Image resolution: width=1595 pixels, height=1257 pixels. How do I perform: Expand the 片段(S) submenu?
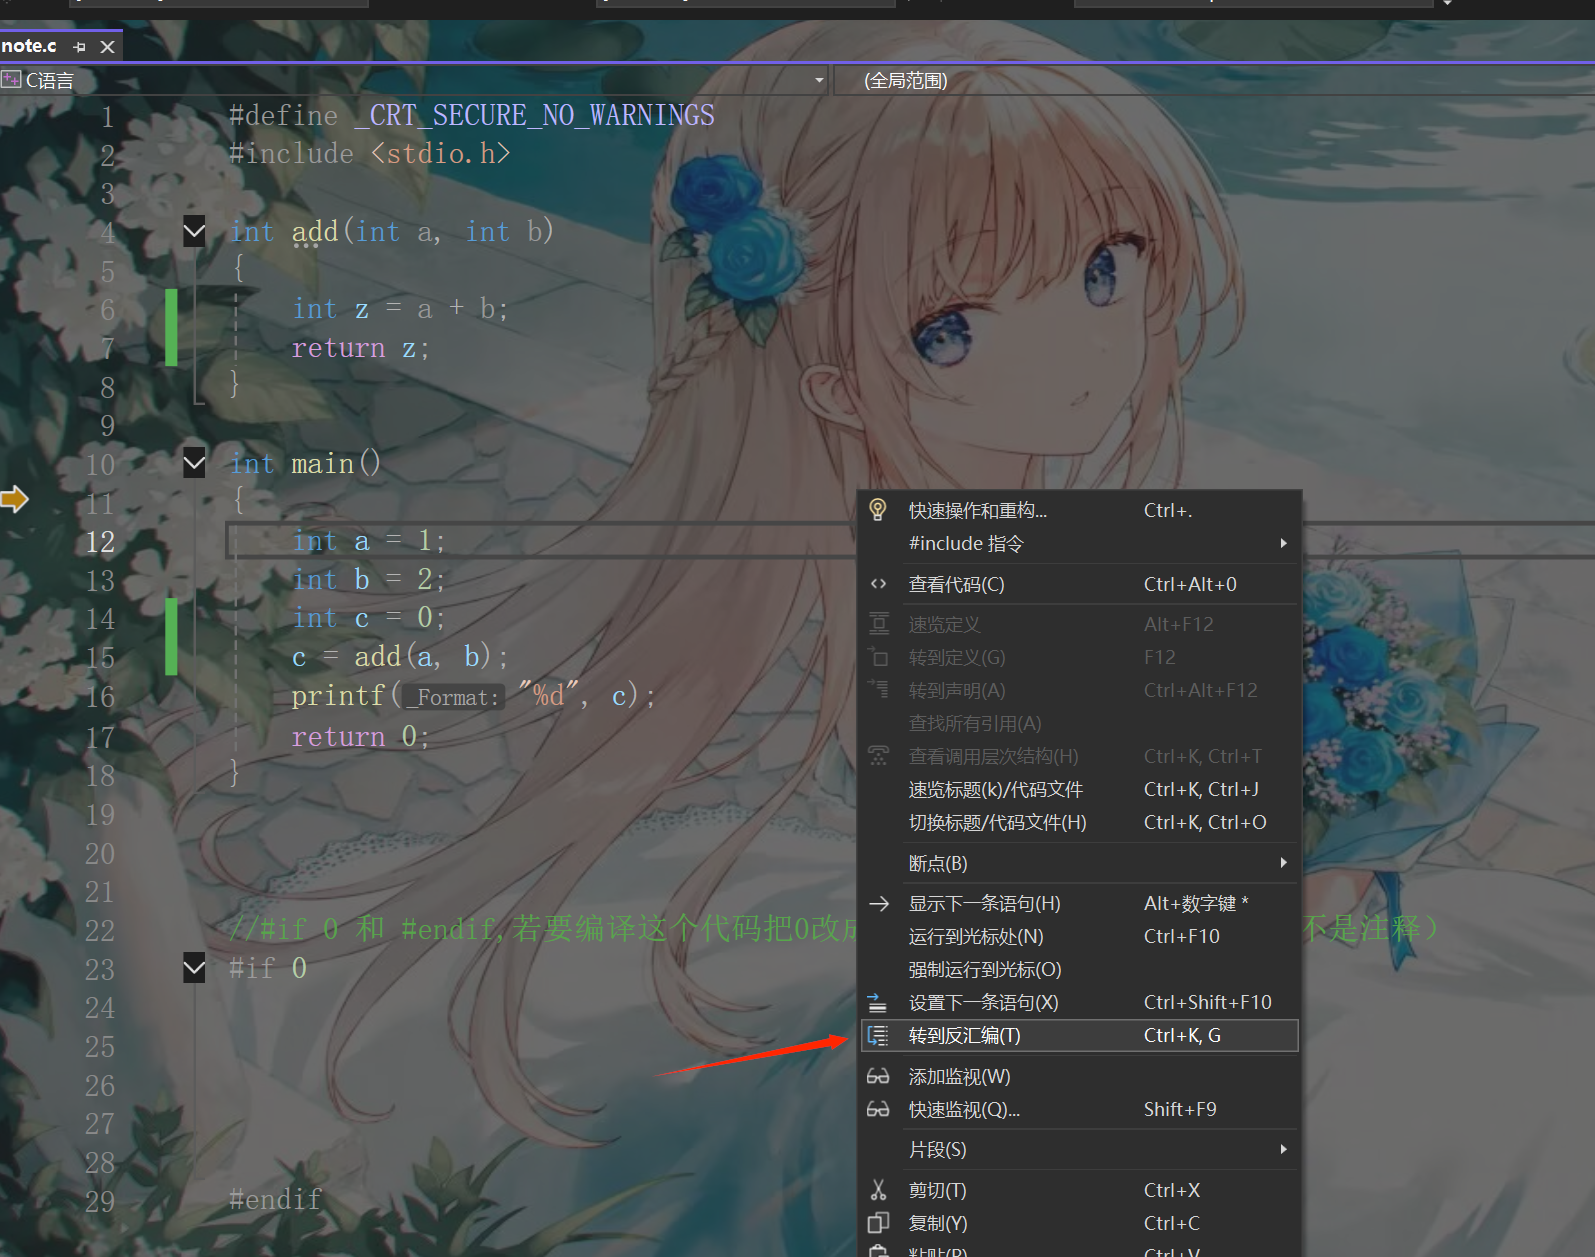(x=1079, y=1149)
